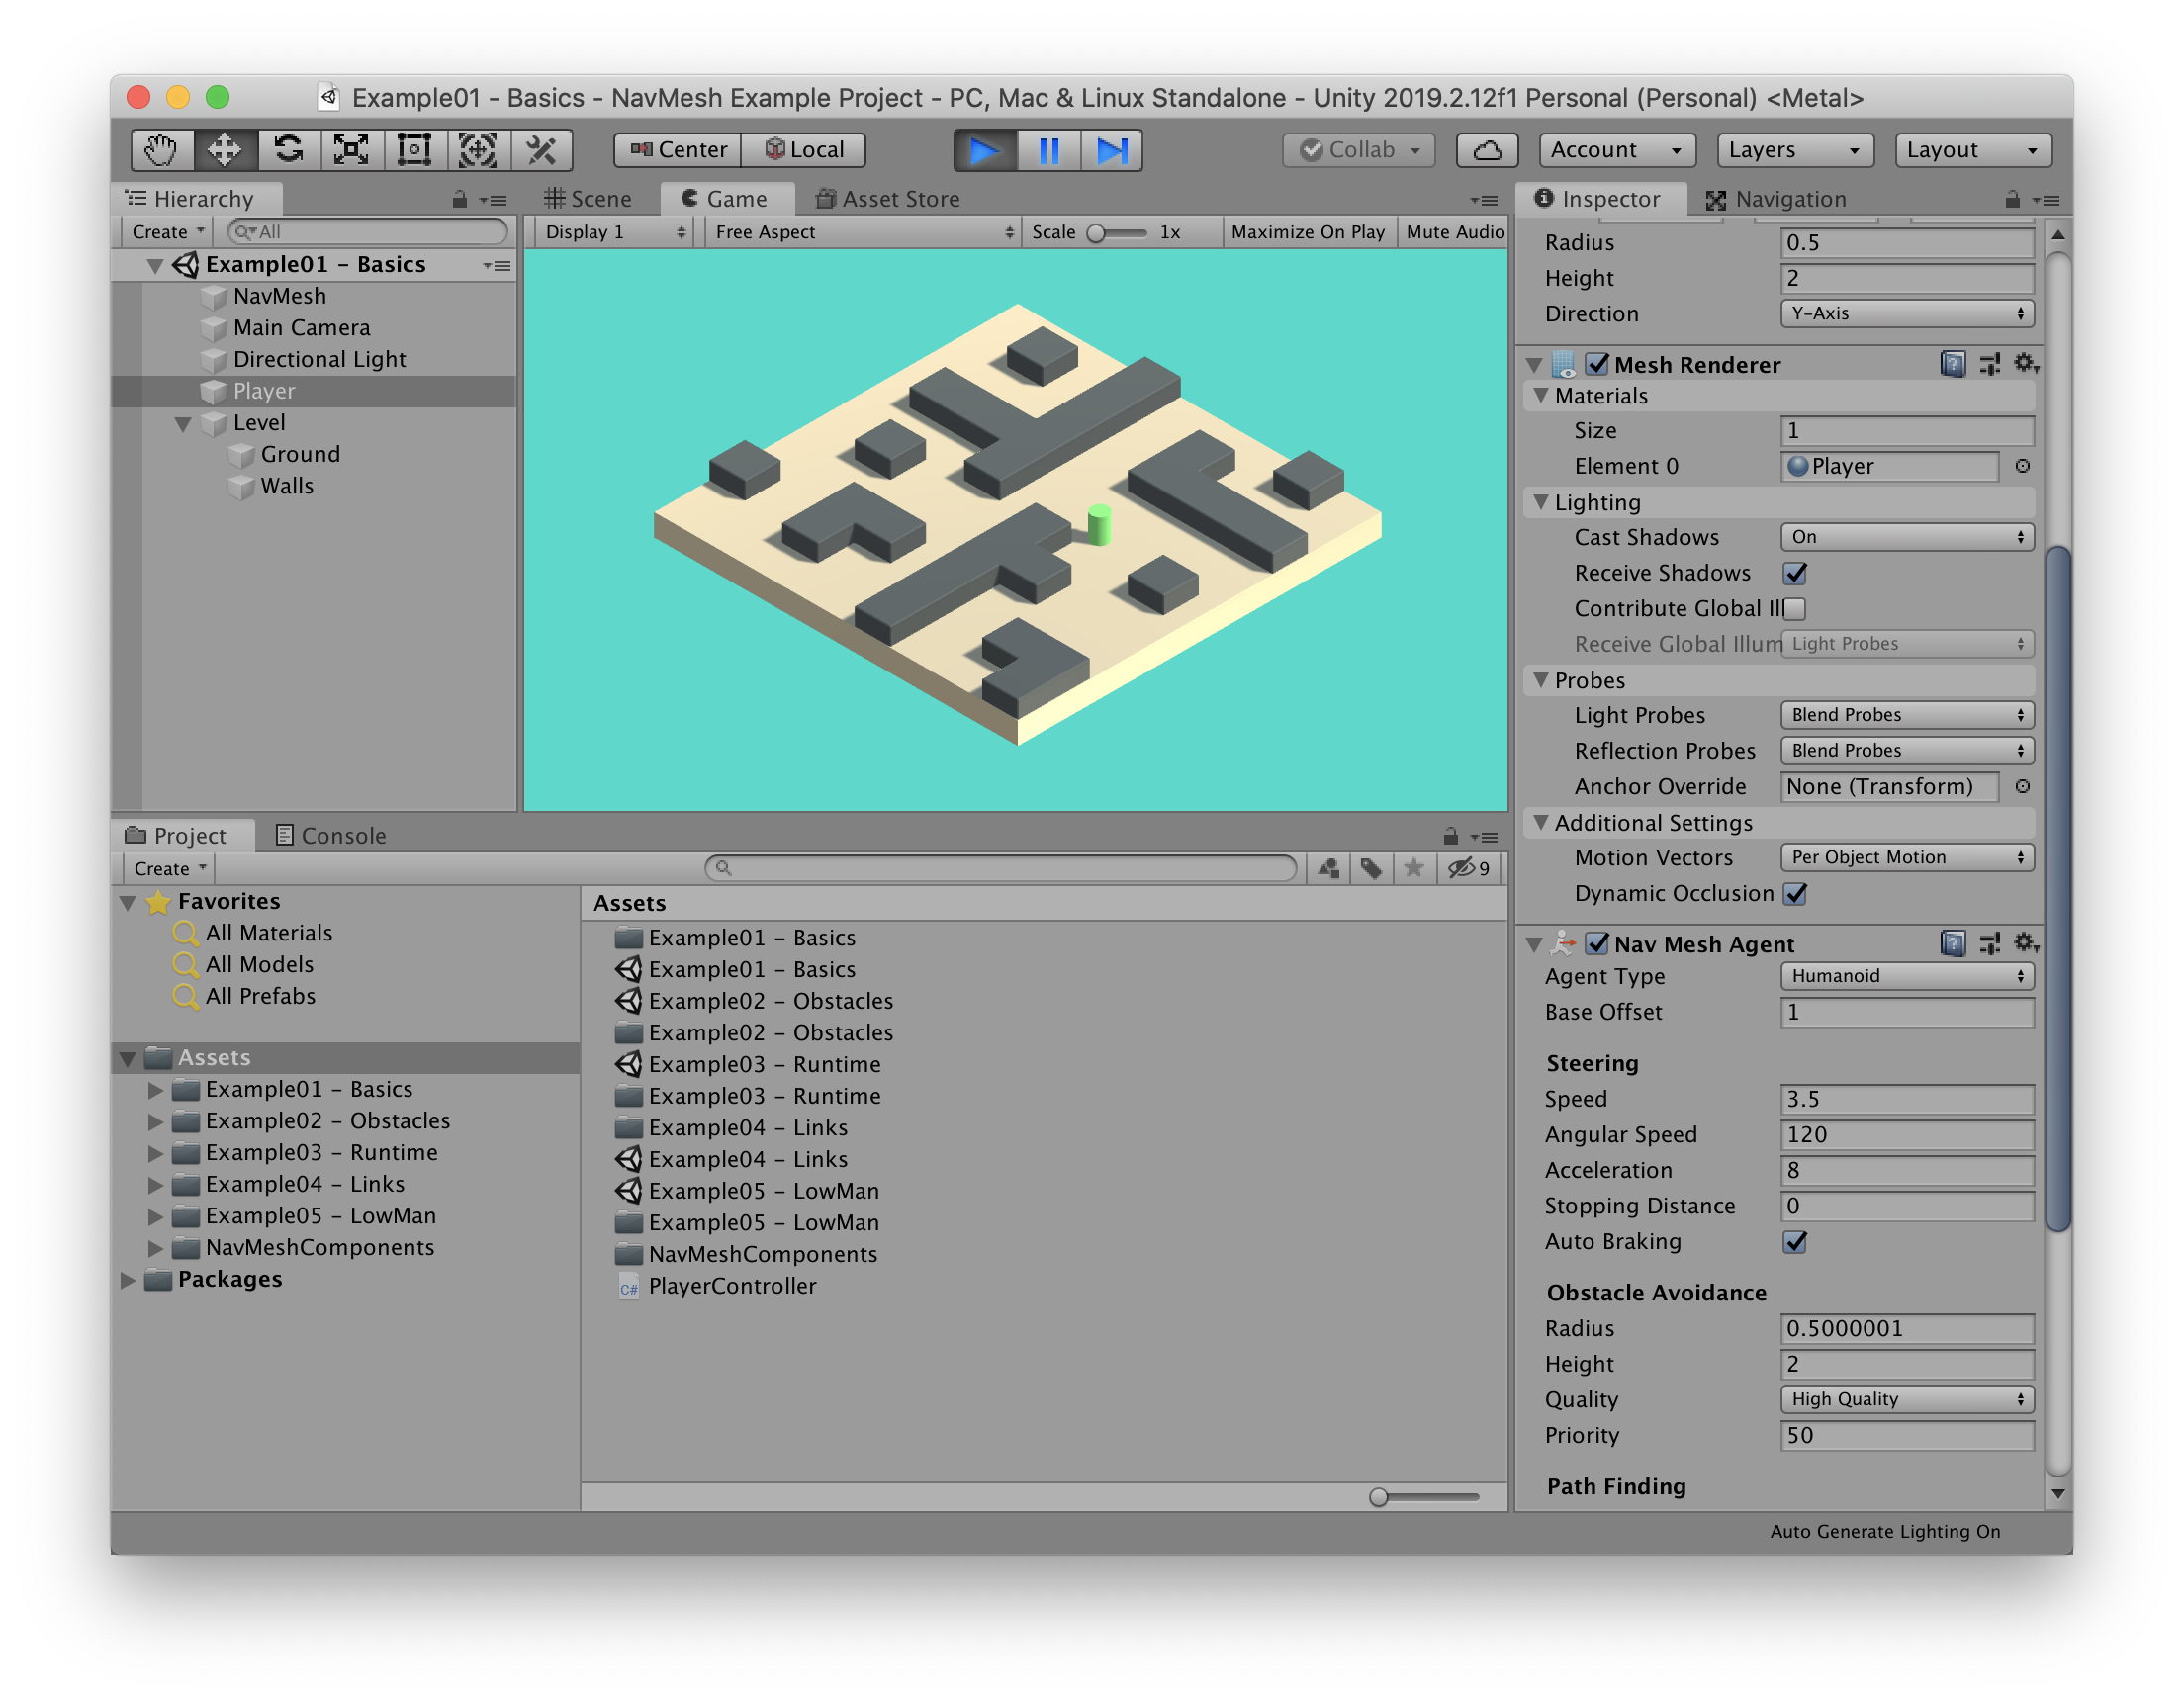Viewport: 2184px width, 1701px height.
Task: Click Maximize On Play button
Action: [1307, 232]
